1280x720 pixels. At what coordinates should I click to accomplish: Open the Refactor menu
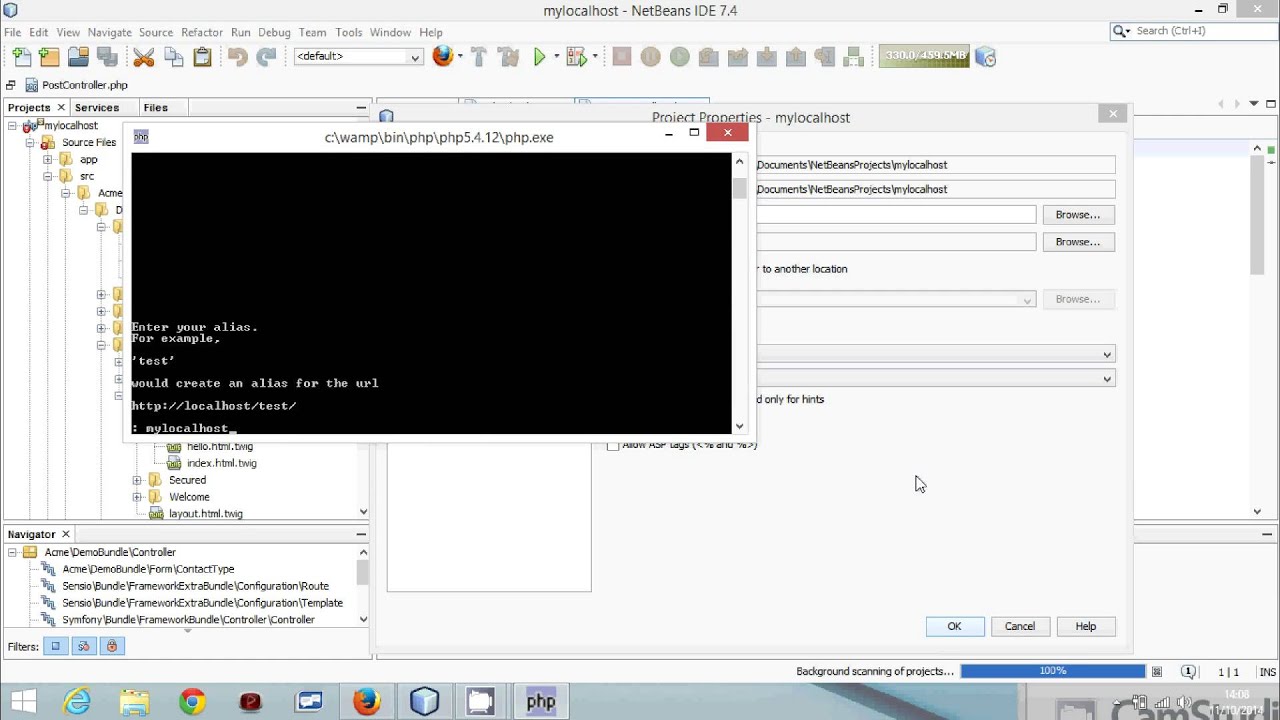(202, 32)
